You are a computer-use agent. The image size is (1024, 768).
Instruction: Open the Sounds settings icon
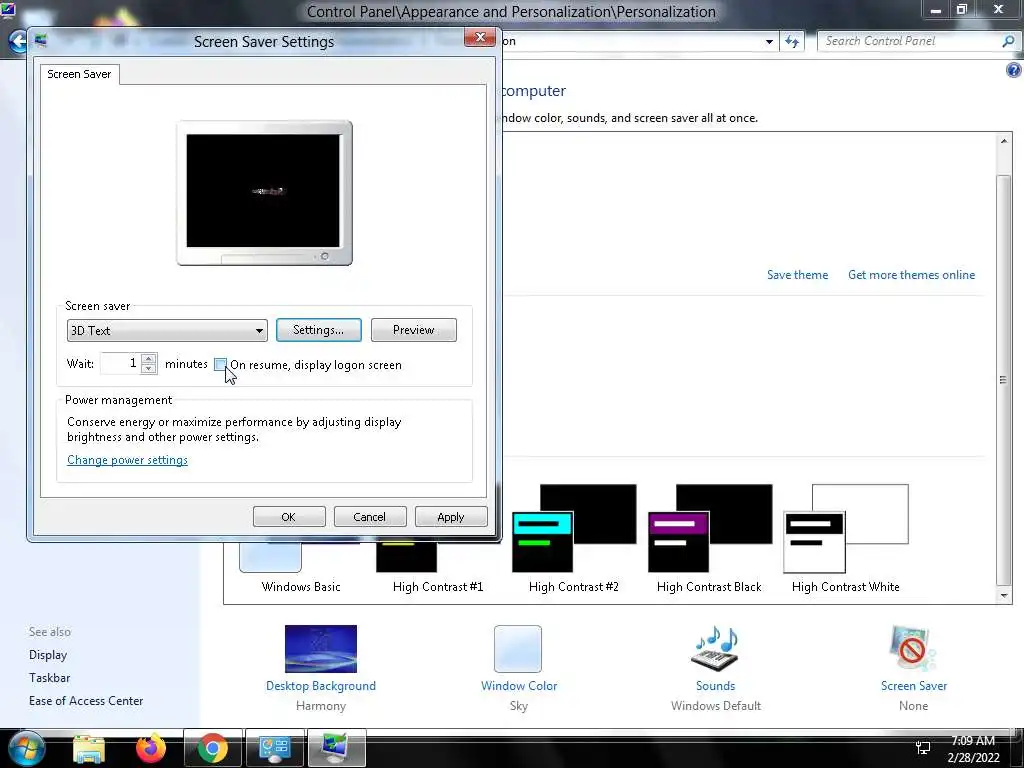(715, 648)
